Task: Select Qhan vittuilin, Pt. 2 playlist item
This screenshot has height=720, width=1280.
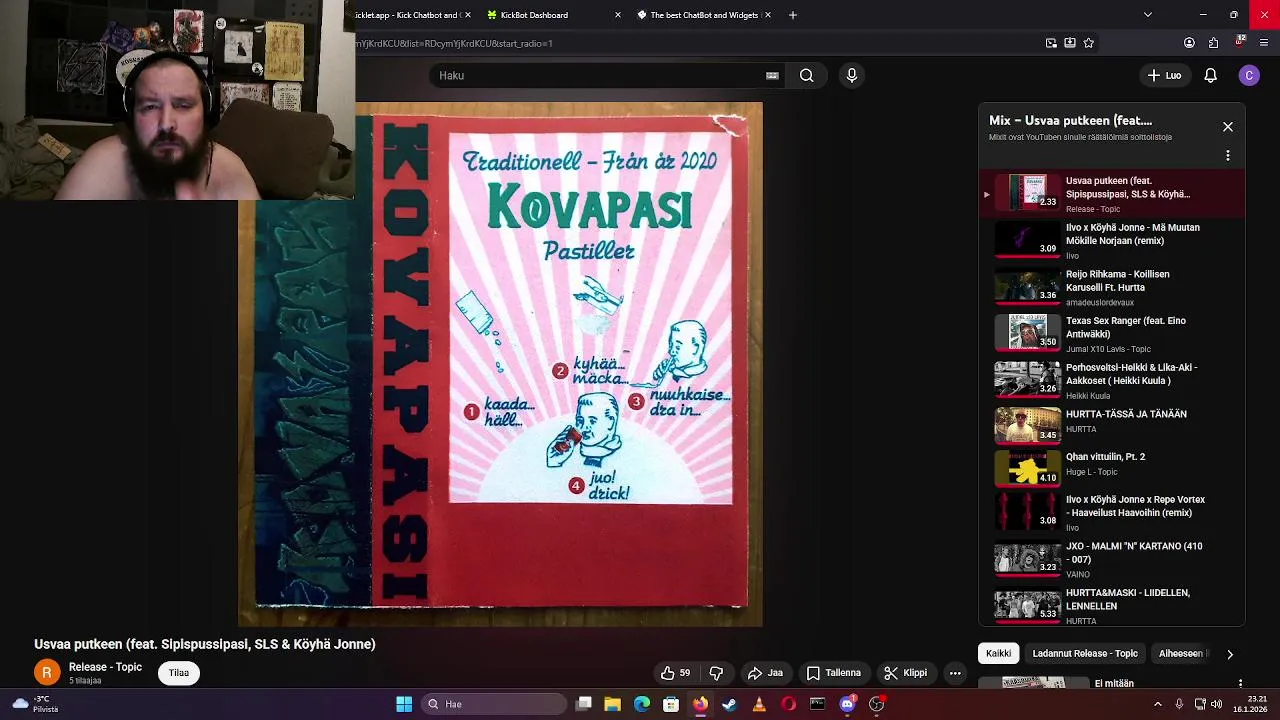Action: (x=1112, y=467)
